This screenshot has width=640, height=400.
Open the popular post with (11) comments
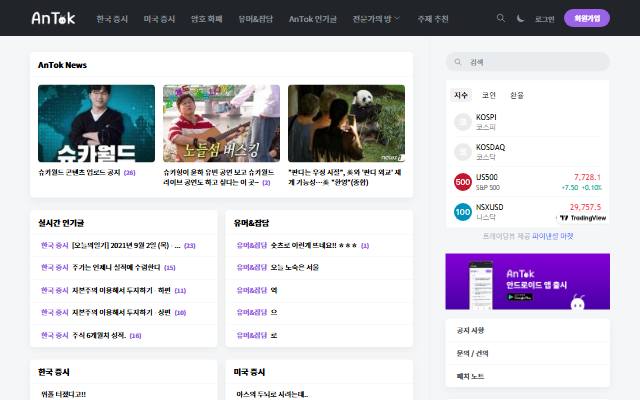coord(121,290)
